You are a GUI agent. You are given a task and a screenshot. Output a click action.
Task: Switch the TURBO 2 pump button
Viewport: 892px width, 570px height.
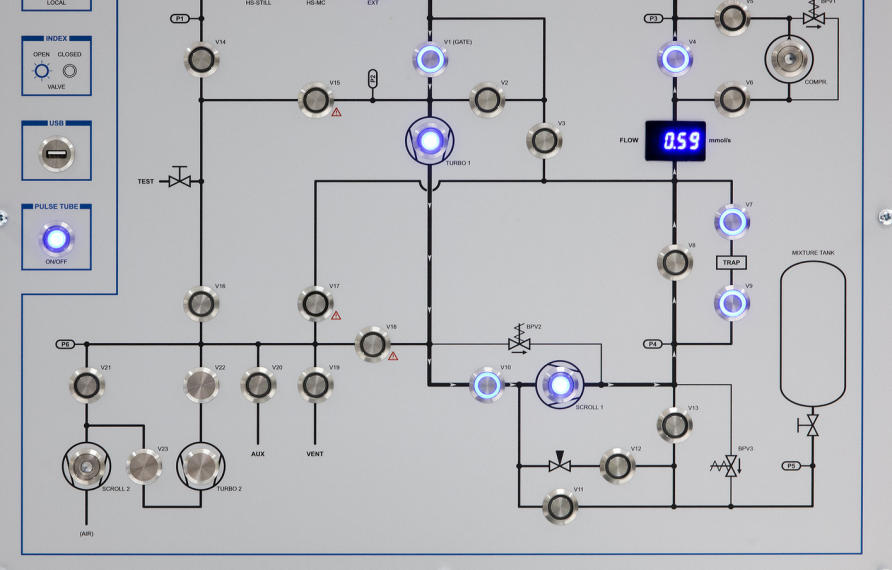[x=201, y=466]
